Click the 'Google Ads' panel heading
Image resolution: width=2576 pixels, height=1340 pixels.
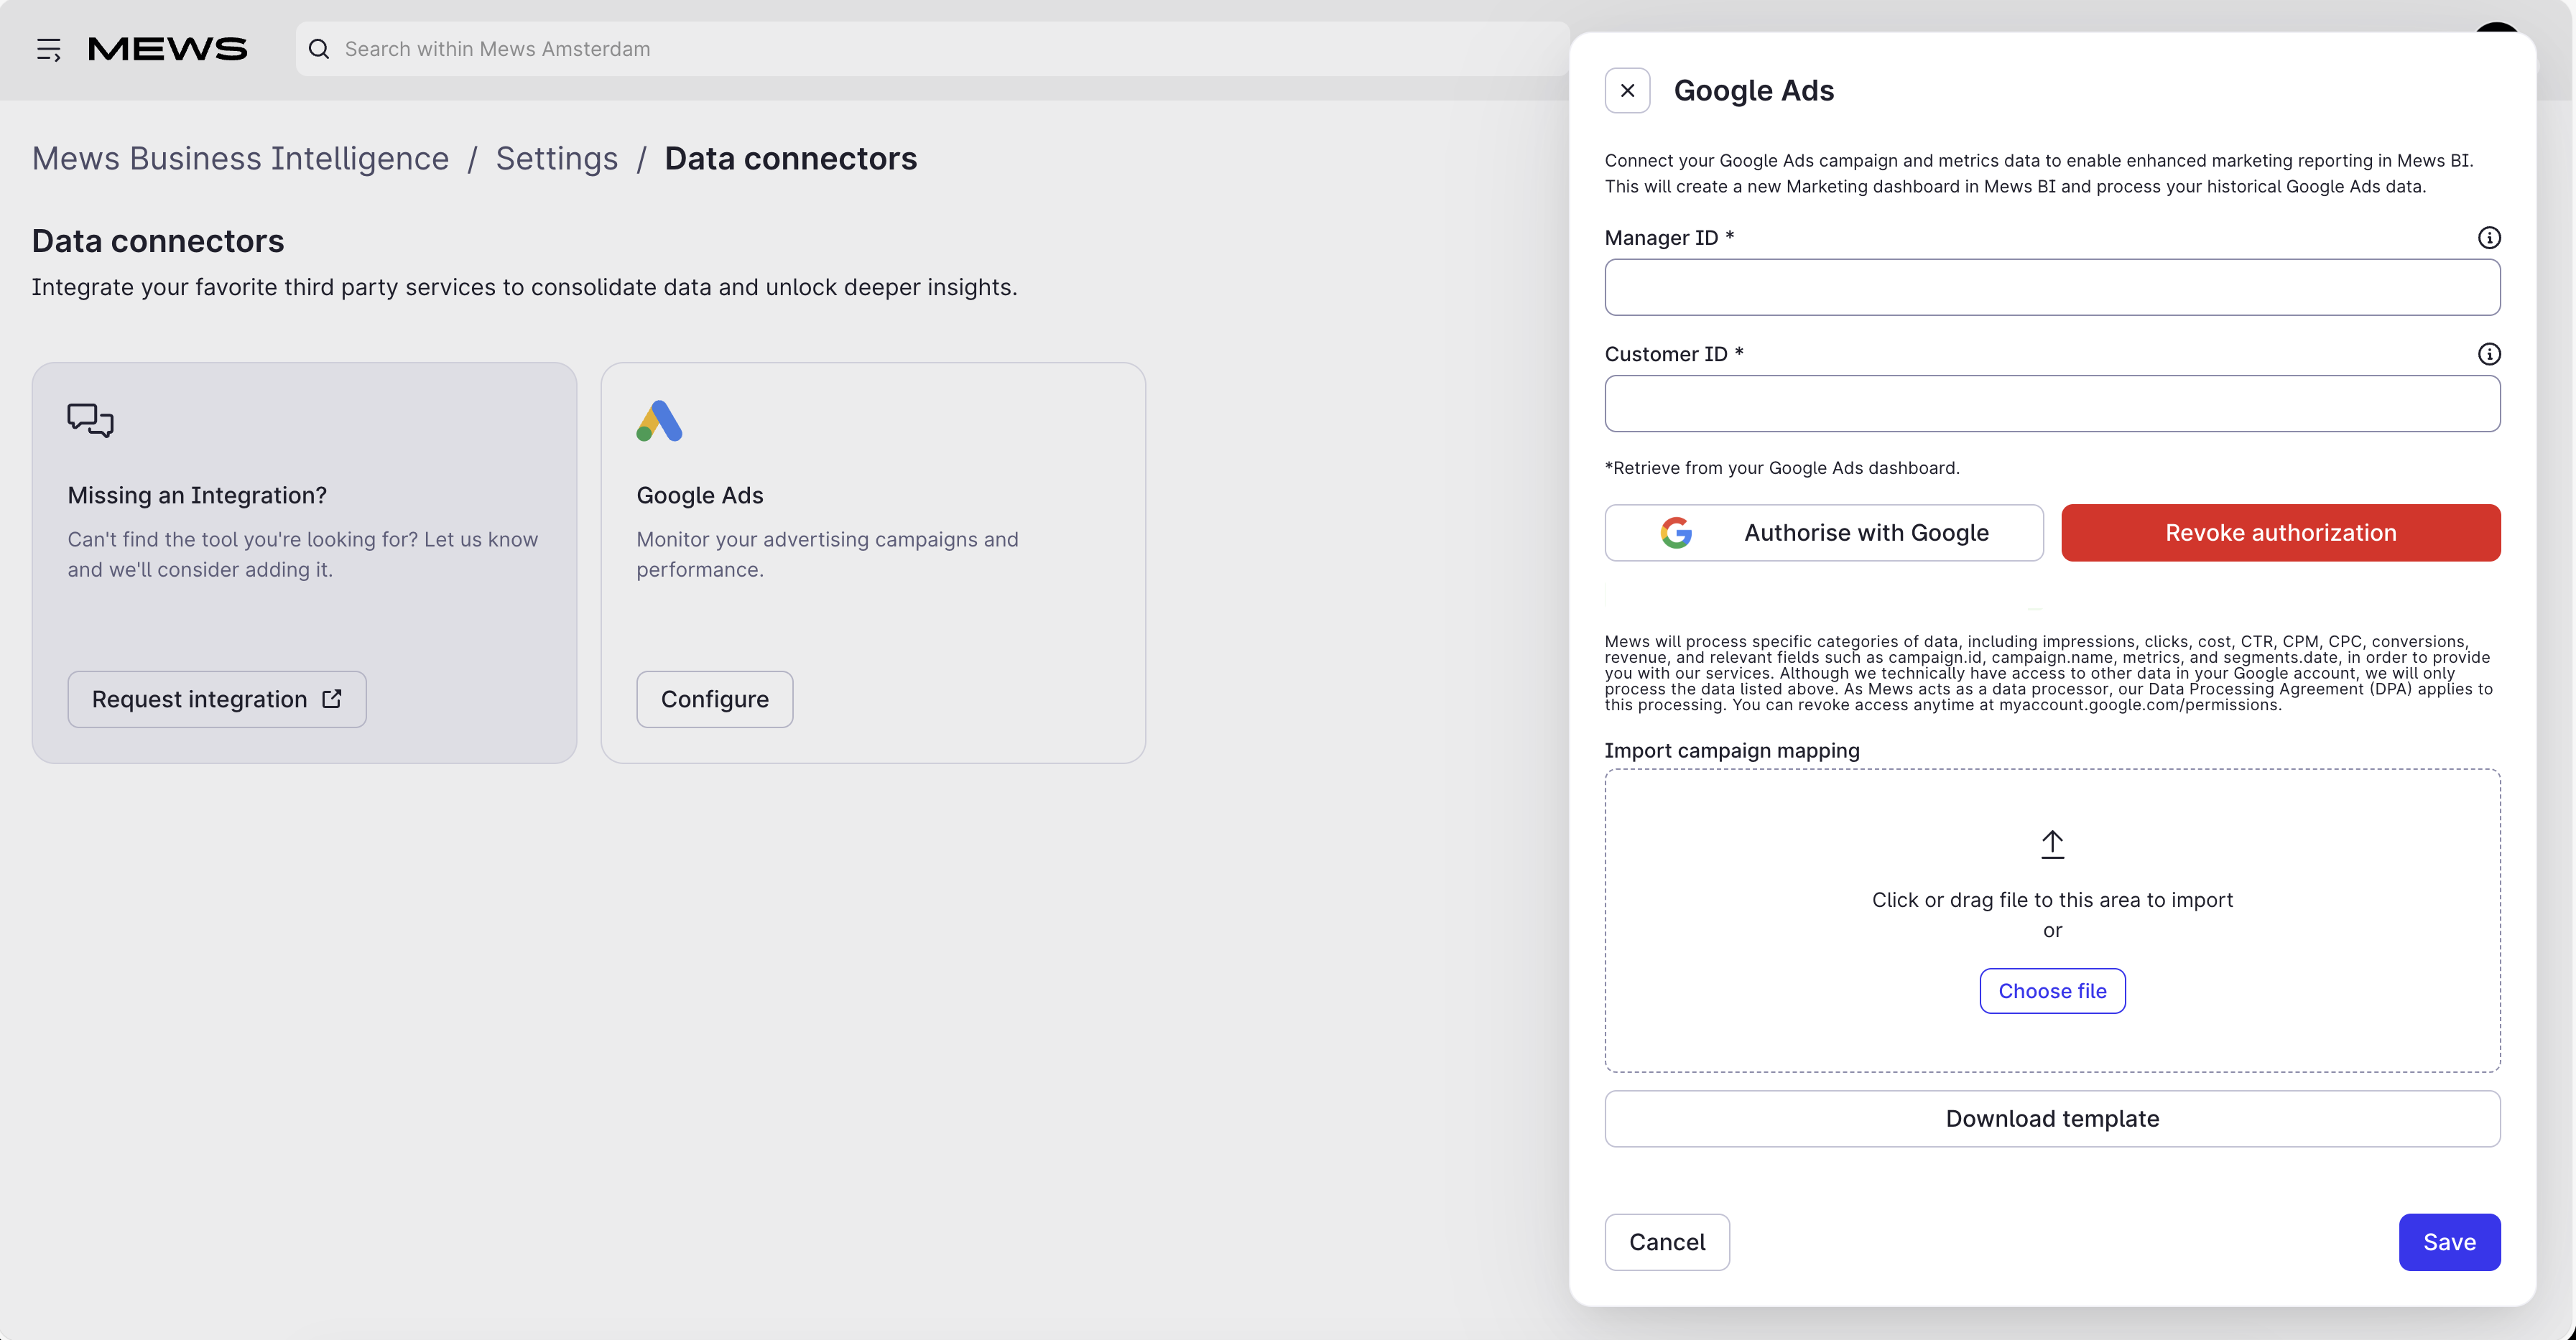[x=1754, y=91]
